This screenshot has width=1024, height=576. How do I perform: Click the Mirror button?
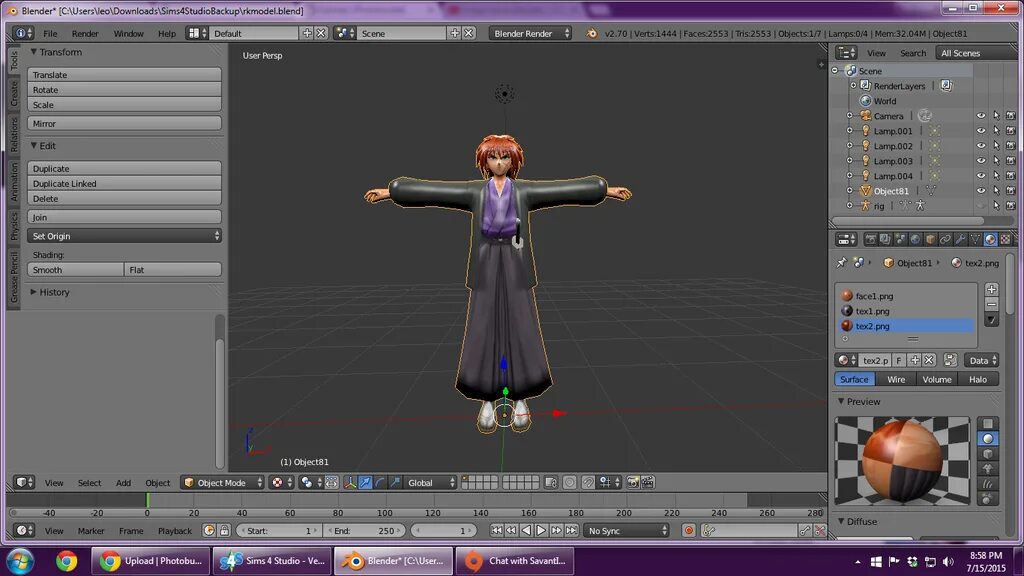click(124, 123)
